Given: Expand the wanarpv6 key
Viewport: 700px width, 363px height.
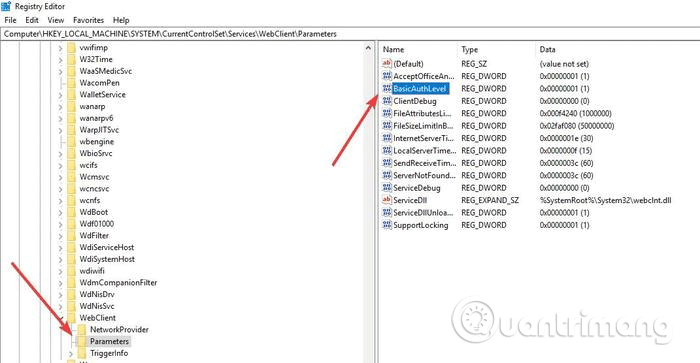Looking at the screenshot, I should click(60, 118).
